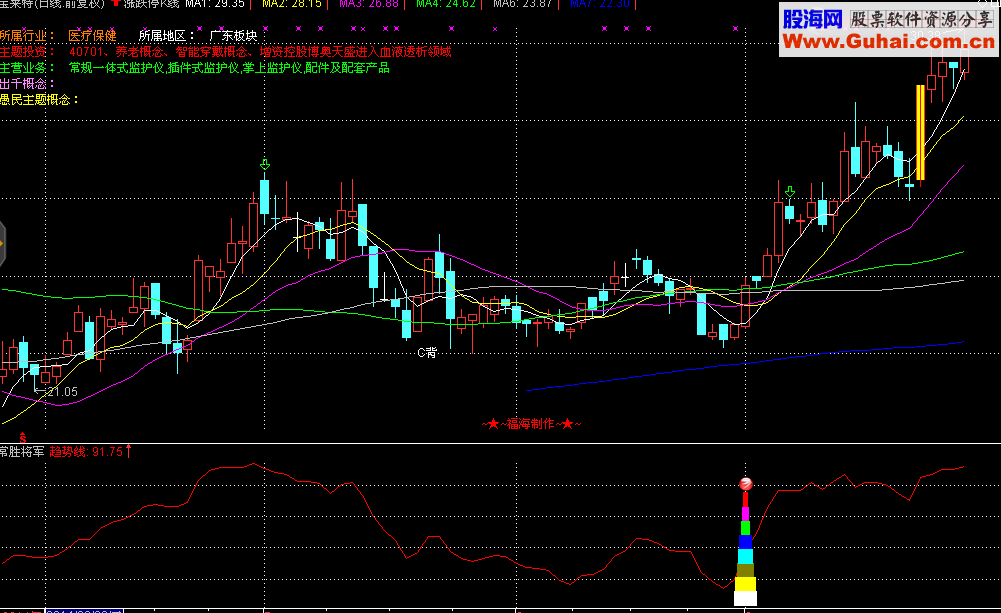Click the red S marker at chart bottom-left
The width and height of the screenshot is (1001, 613).
(22, 437)
